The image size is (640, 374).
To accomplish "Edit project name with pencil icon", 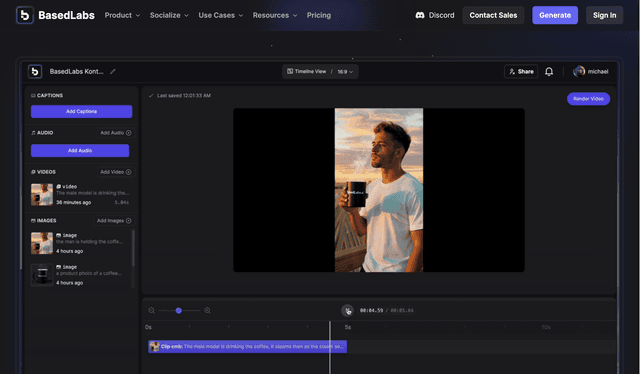I will pyautogui.click(x=113, y=71).
